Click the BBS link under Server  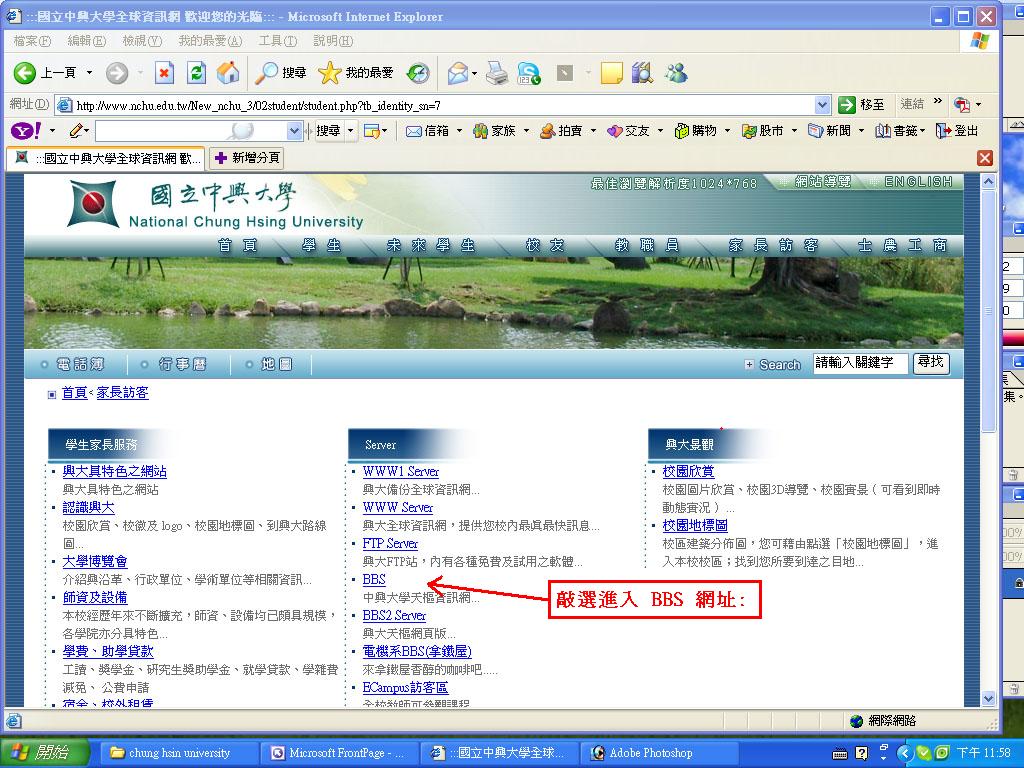374,579
